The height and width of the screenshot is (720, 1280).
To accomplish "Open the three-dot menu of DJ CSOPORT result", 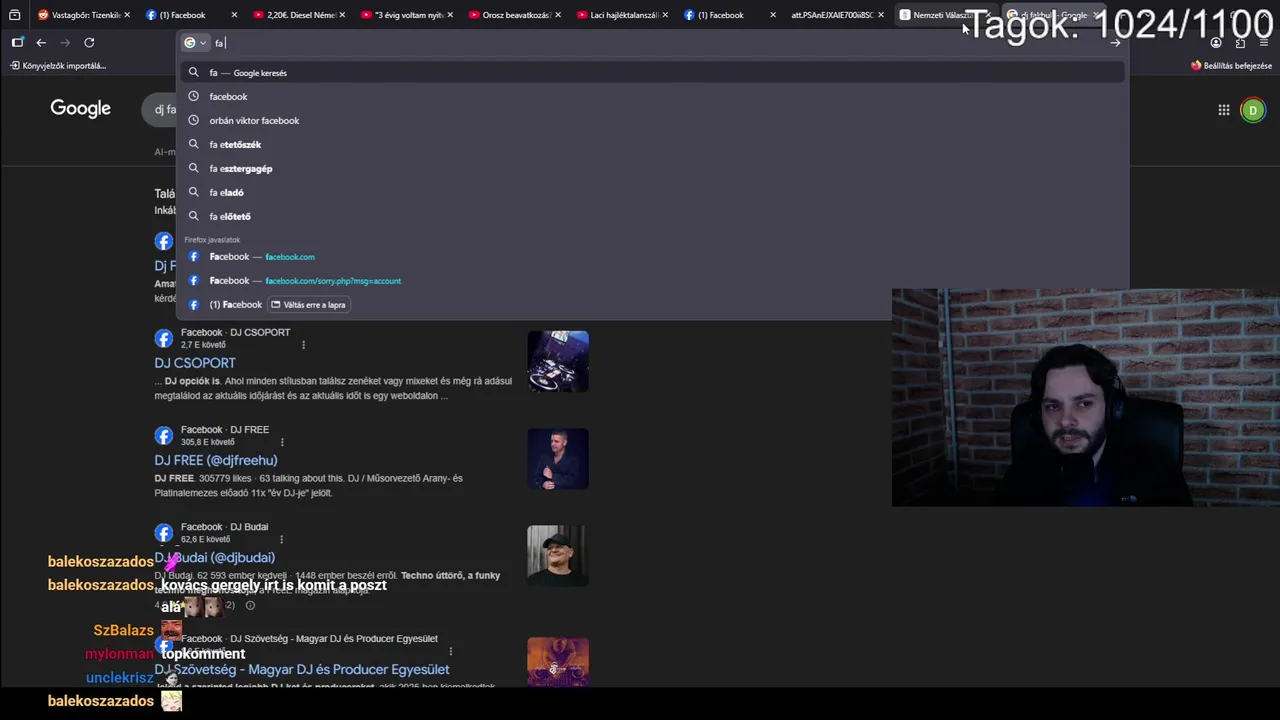I will pos(303,345).
